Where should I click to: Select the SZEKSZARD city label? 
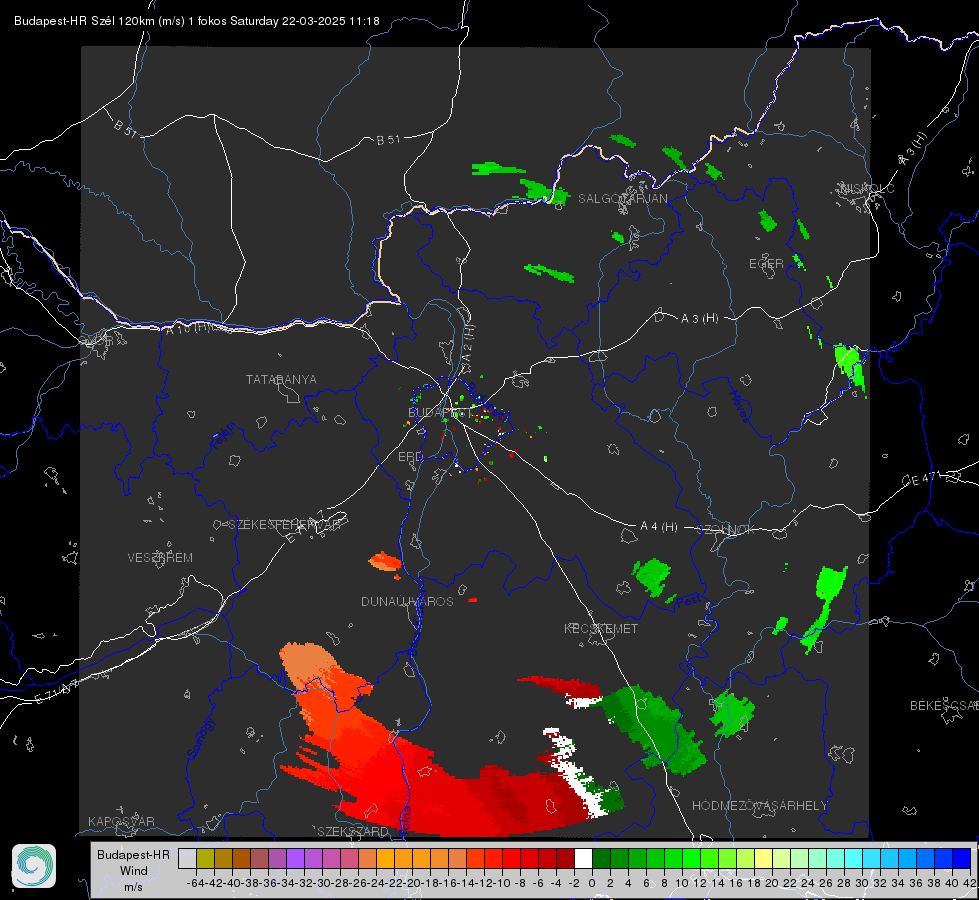(353, 831)
